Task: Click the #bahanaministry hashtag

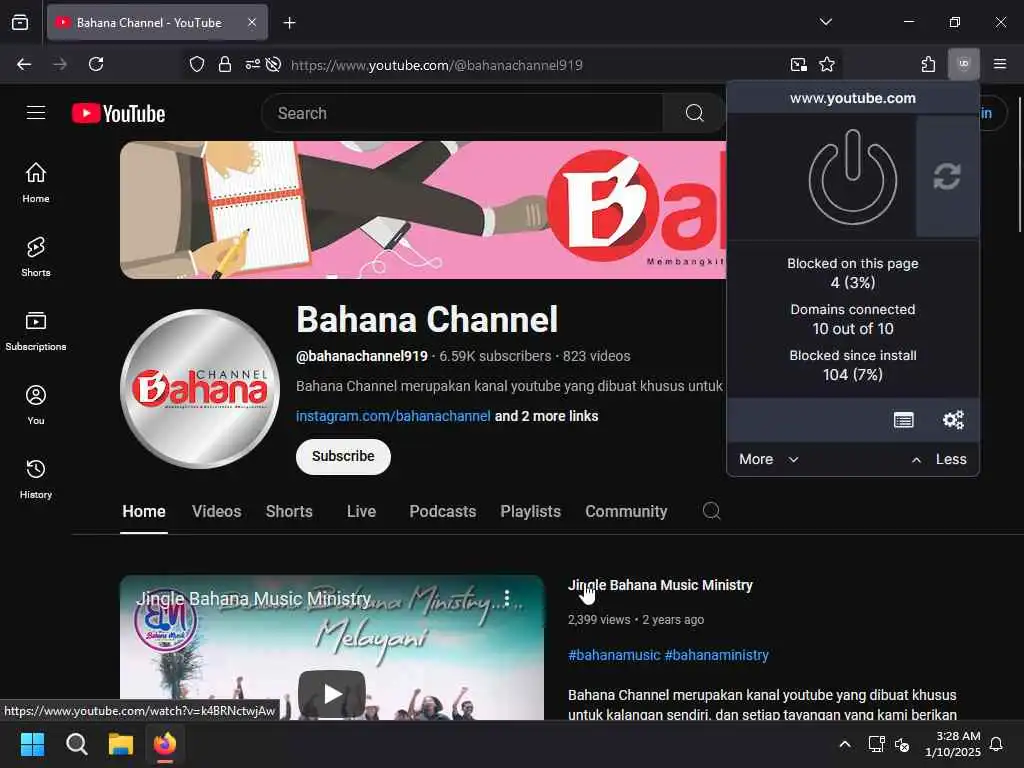Action: click(x=716, y=655)
